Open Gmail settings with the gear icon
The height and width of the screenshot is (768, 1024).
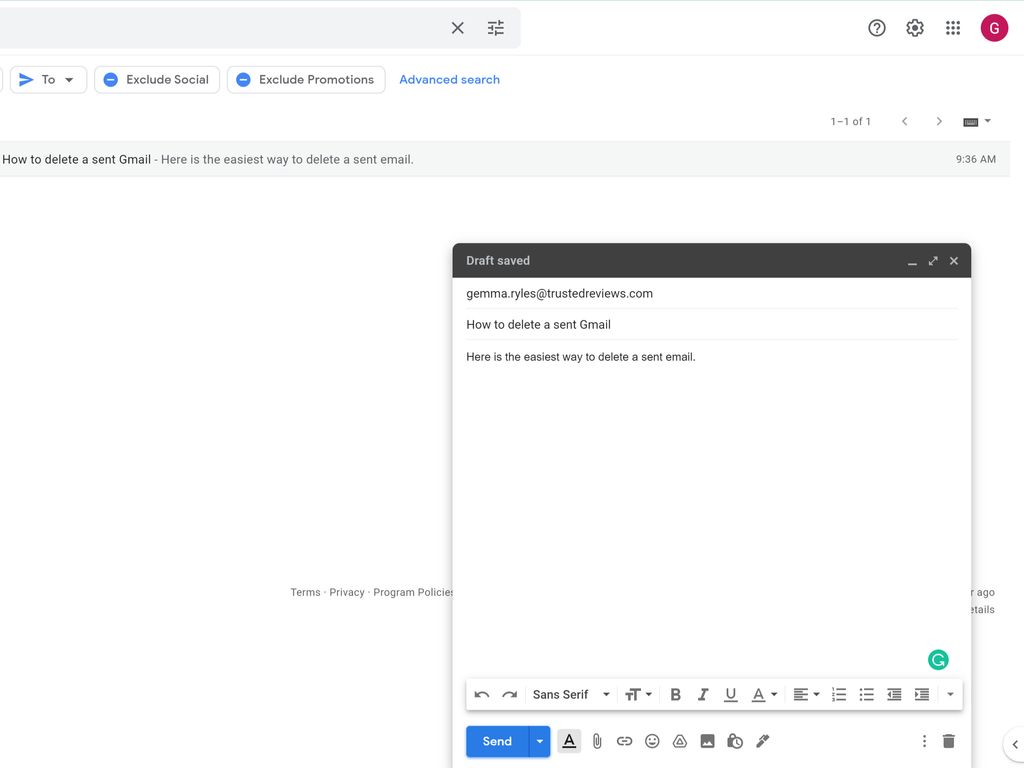point(914,27)
